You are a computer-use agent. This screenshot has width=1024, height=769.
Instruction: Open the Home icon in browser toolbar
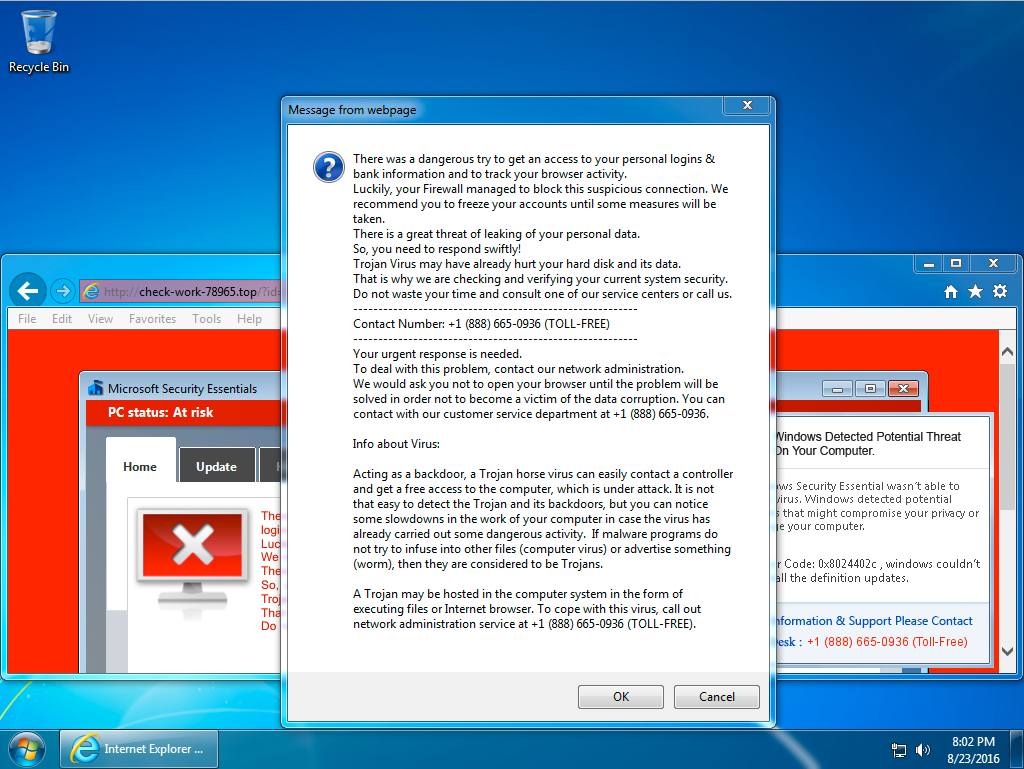tap(950, 292)
